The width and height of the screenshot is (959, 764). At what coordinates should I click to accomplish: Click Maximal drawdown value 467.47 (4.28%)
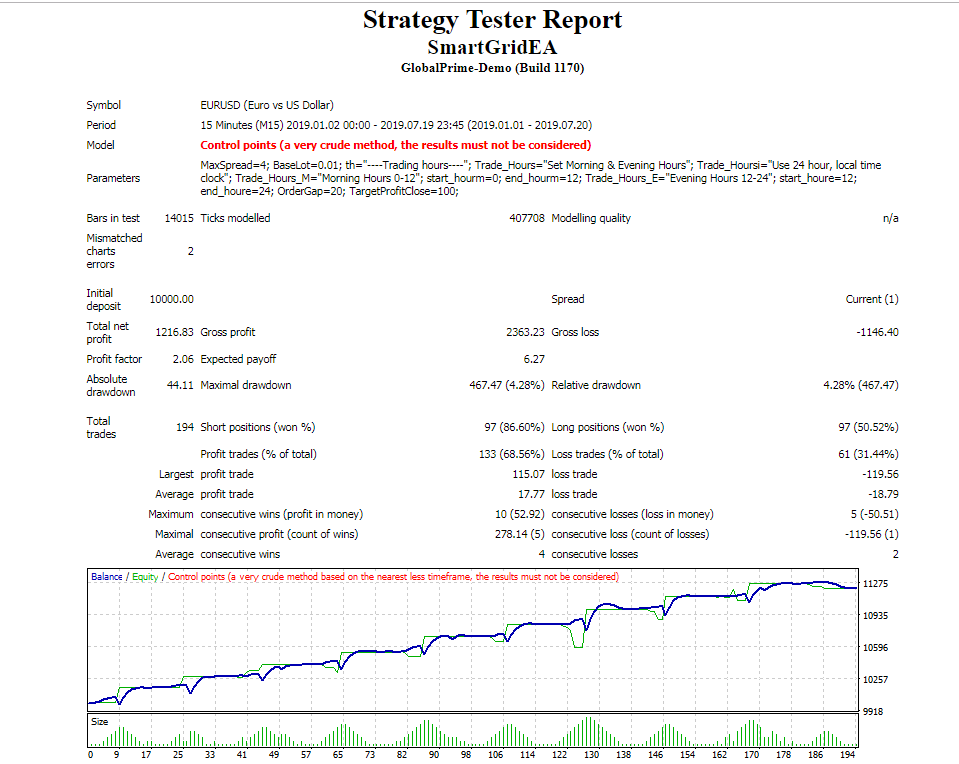506,385
